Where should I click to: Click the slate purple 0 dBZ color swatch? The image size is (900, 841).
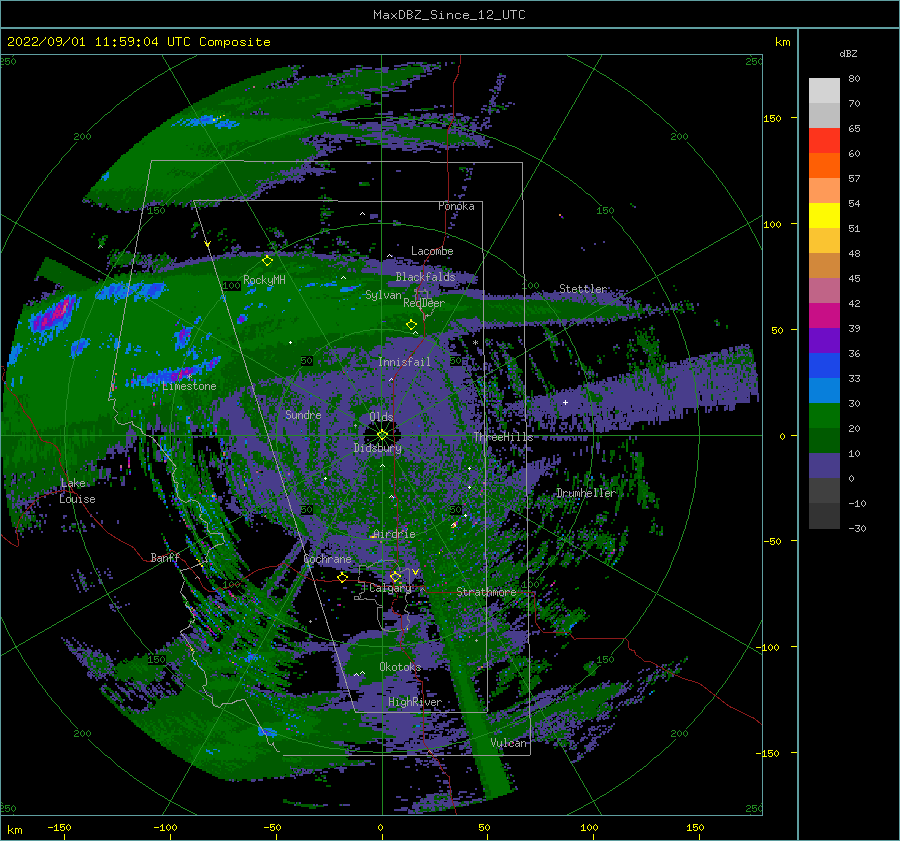click(824, 466)
